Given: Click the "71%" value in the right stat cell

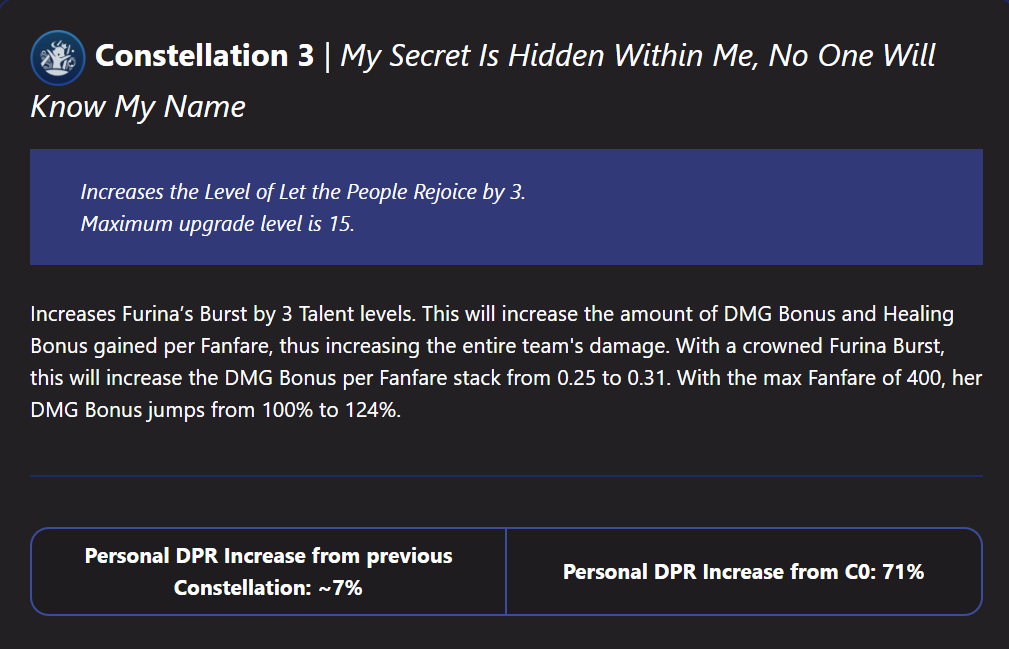Looking at the screenshot, I should coord(903,572).
